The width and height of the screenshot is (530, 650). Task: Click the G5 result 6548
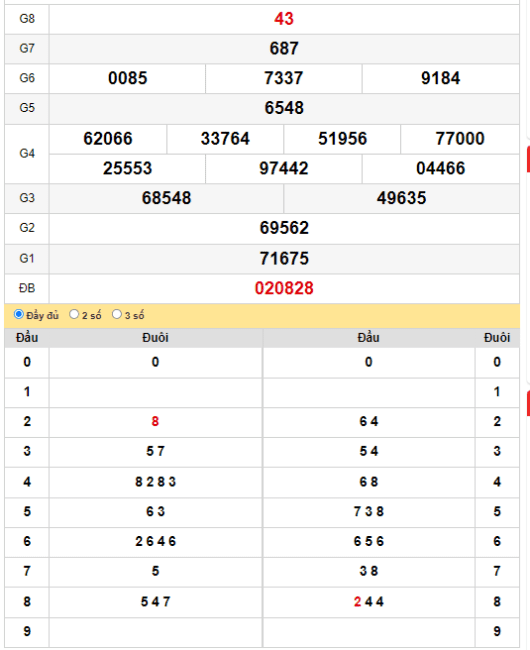284,108
